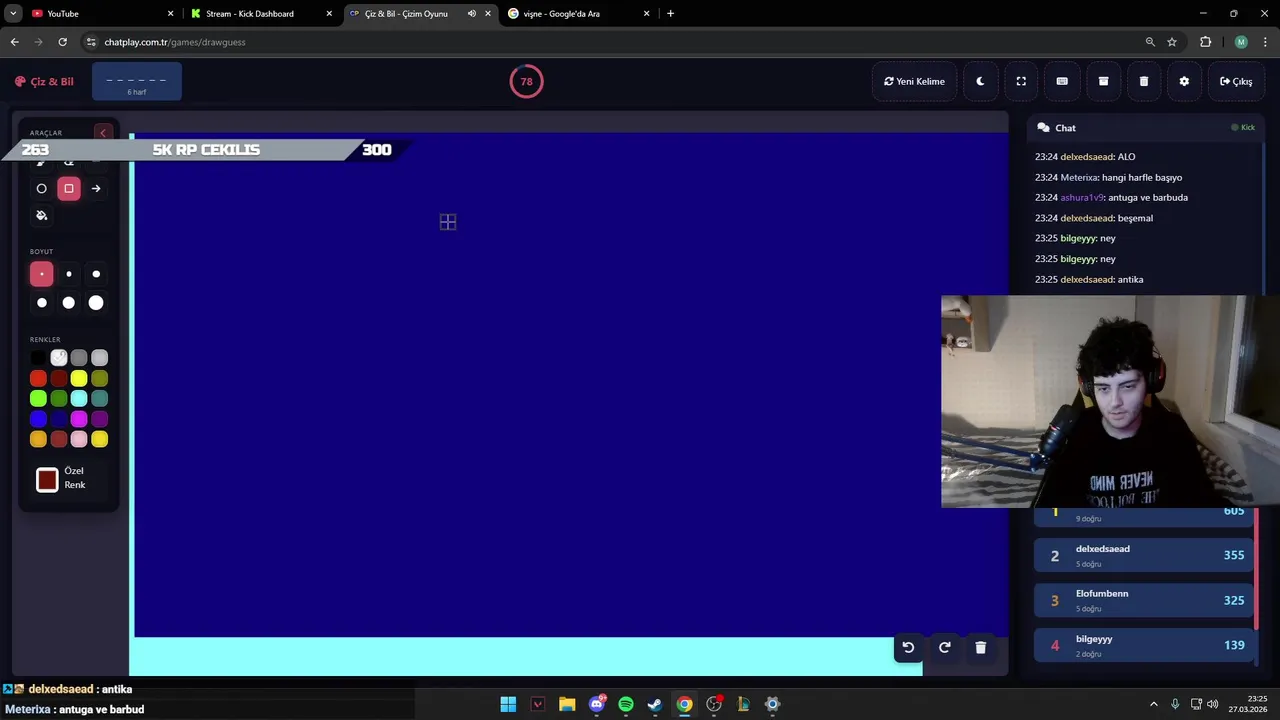Open the Windows Start menu
The width and height of the screenshot is (1280, 720).
[x=508, y=704]
